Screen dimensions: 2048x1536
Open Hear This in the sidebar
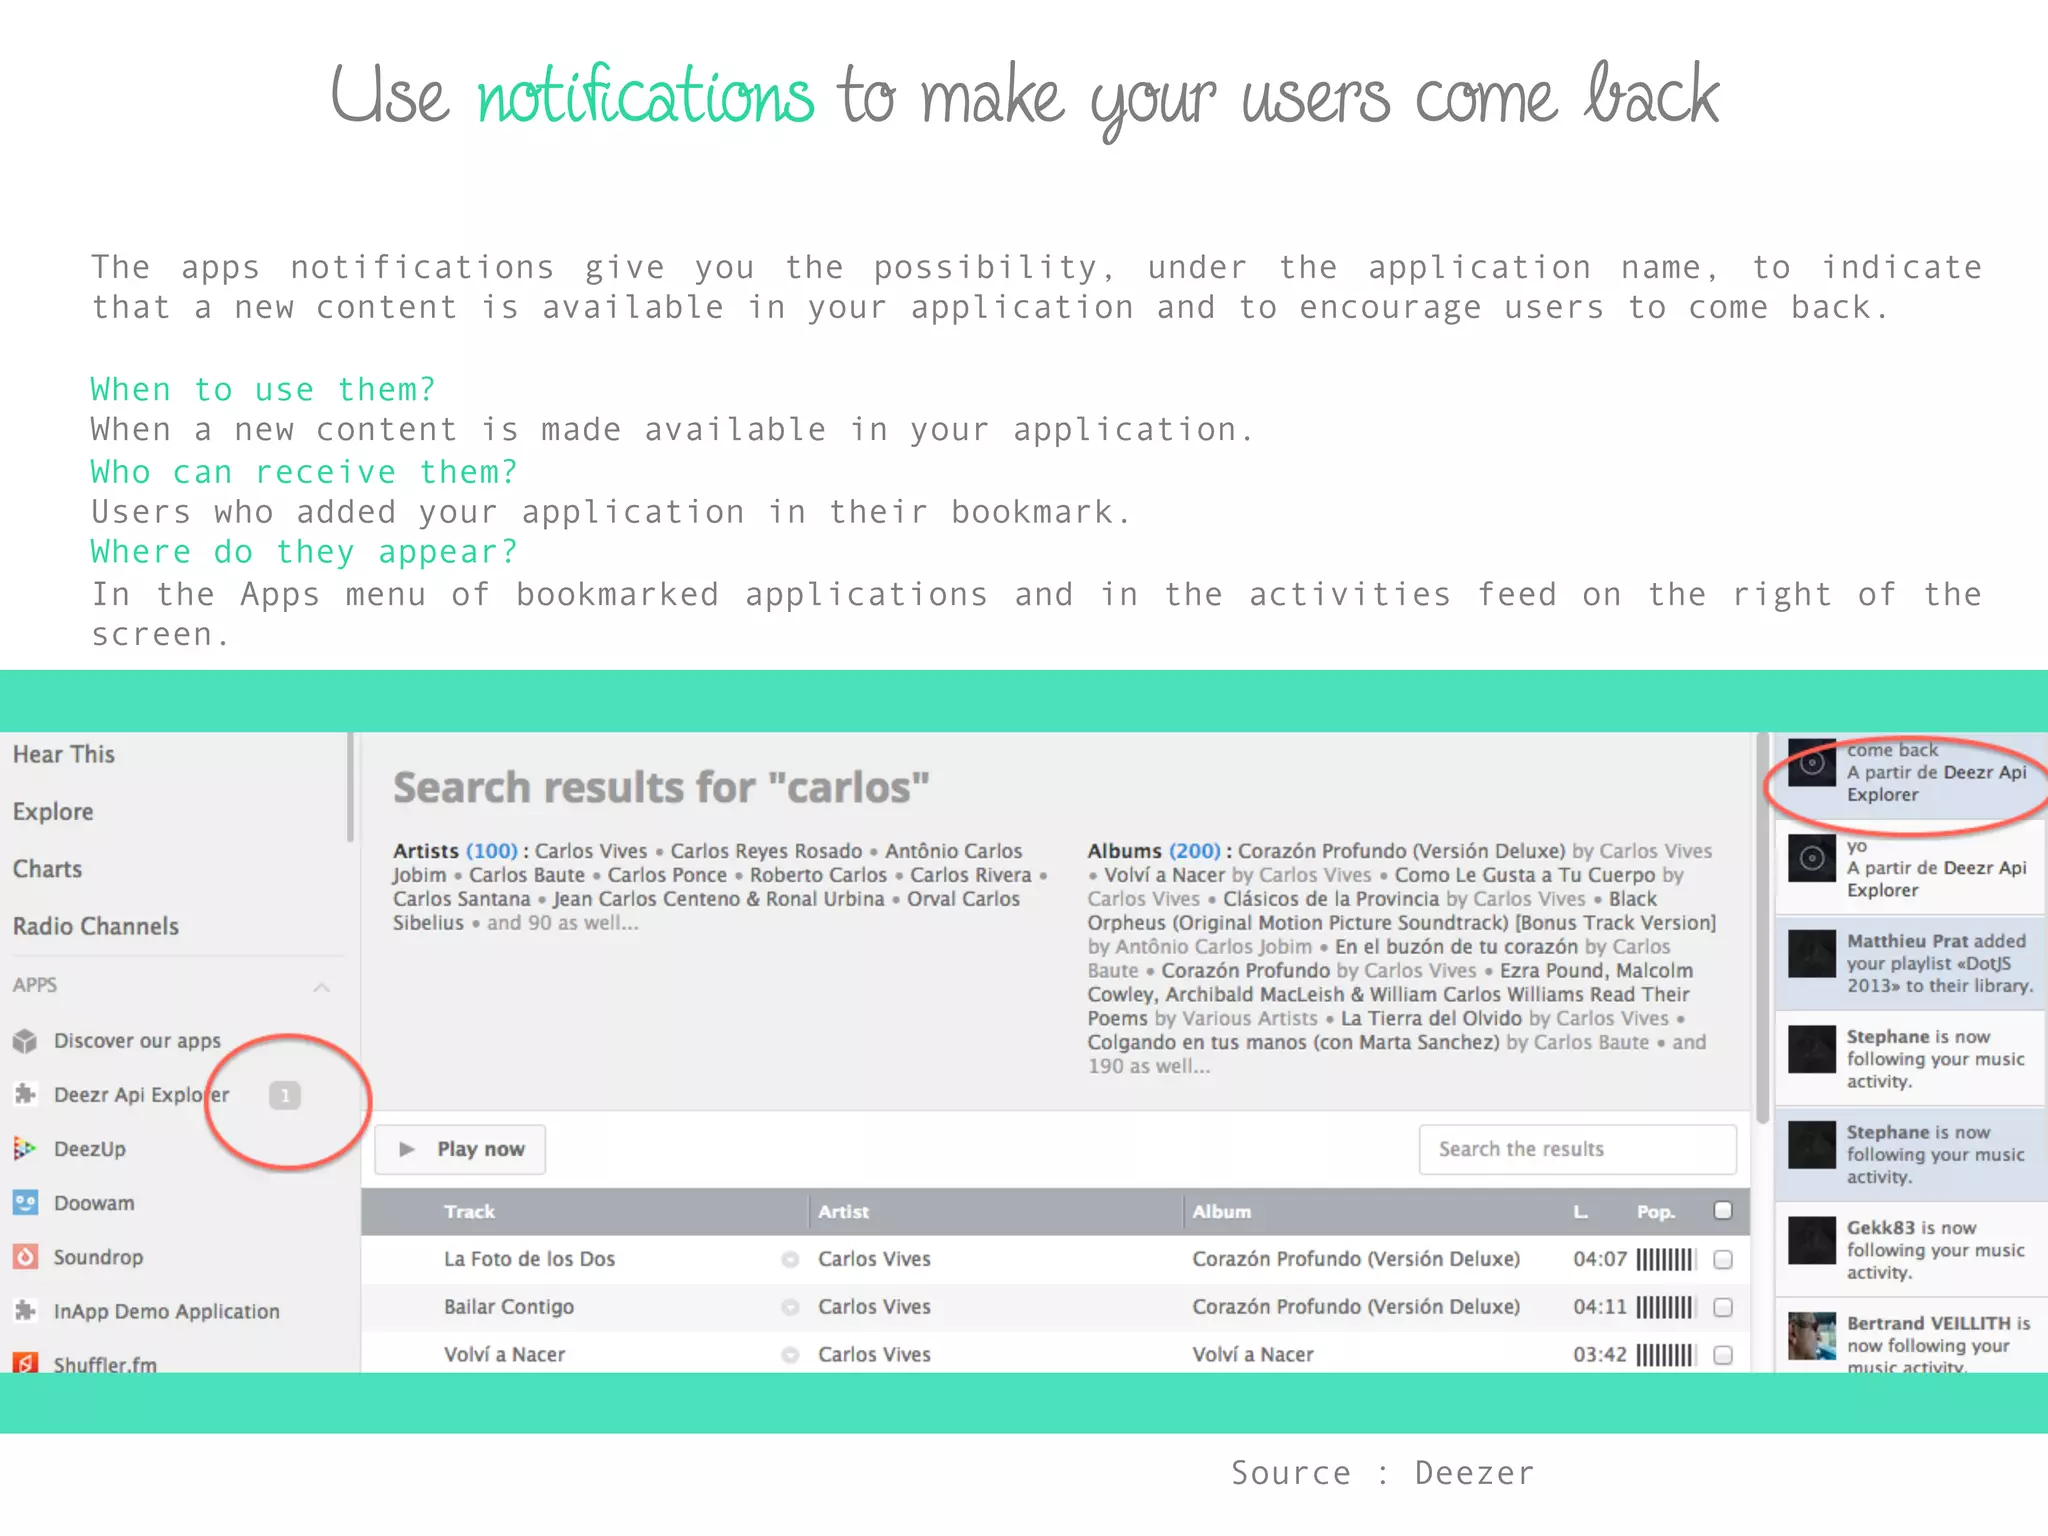[x=64, y=755]
